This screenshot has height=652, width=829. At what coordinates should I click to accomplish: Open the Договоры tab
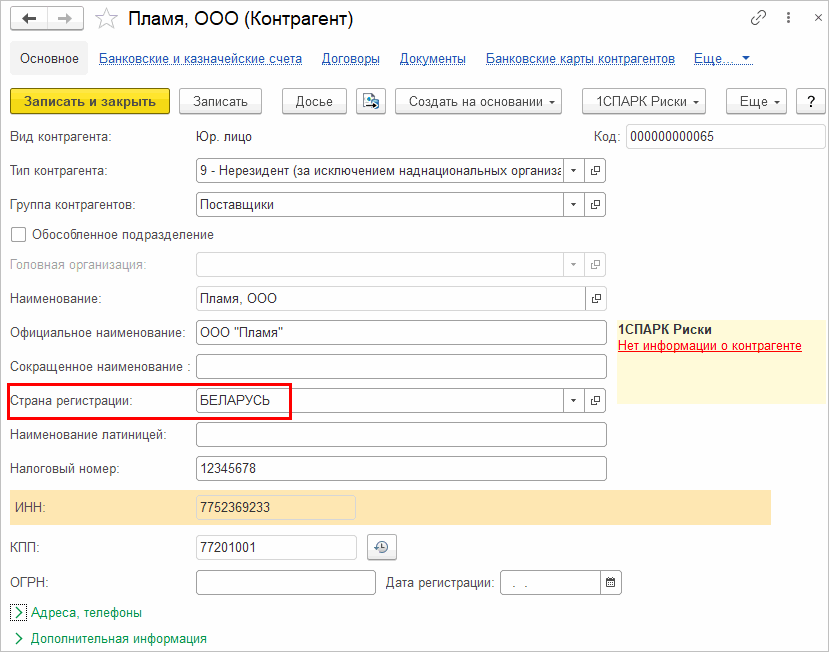point(350,59)
